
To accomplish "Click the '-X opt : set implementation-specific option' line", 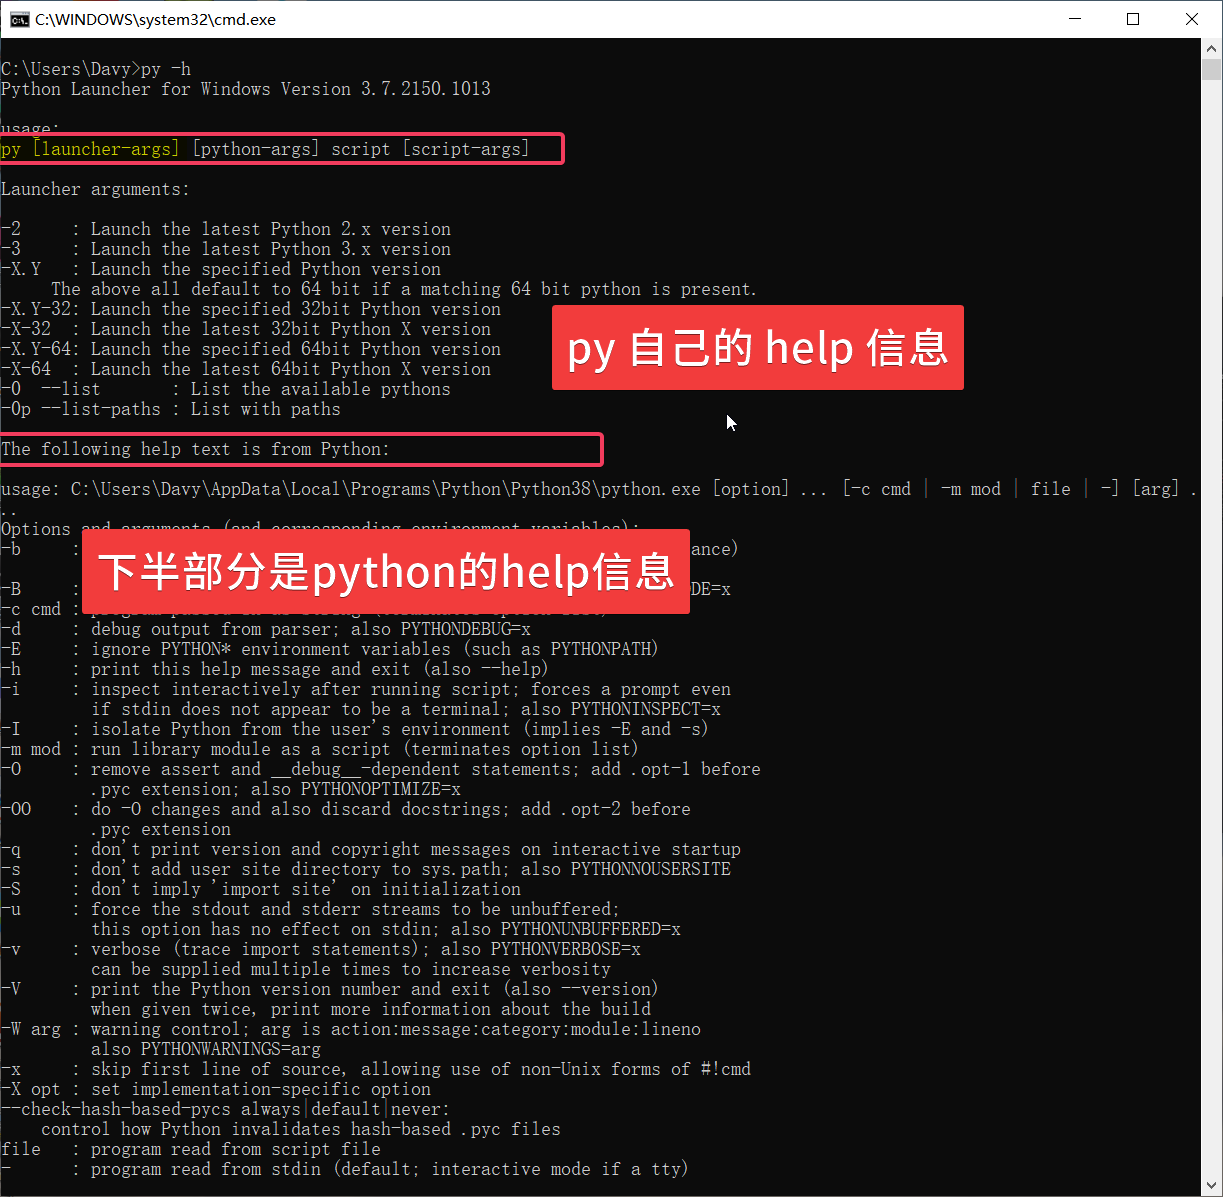I will point(216,1089).
